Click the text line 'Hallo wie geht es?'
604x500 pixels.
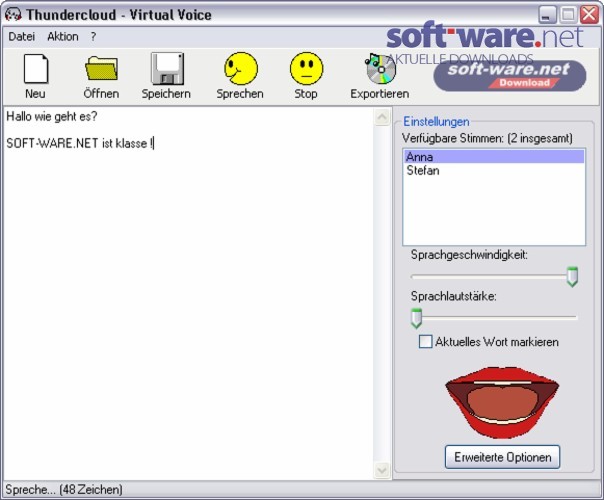(52, 116)
